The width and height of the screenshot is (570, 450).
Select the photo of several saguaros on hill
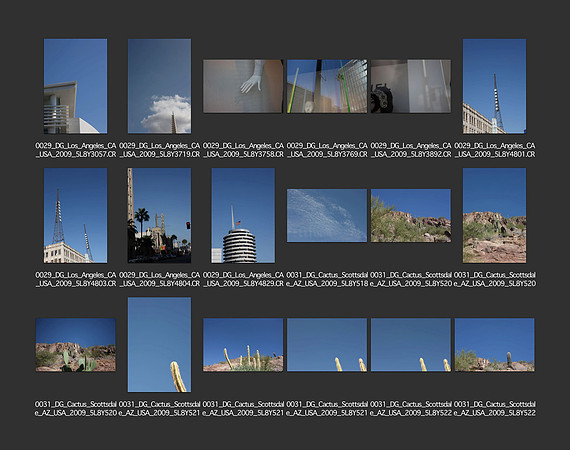click(x=243, y=345)
